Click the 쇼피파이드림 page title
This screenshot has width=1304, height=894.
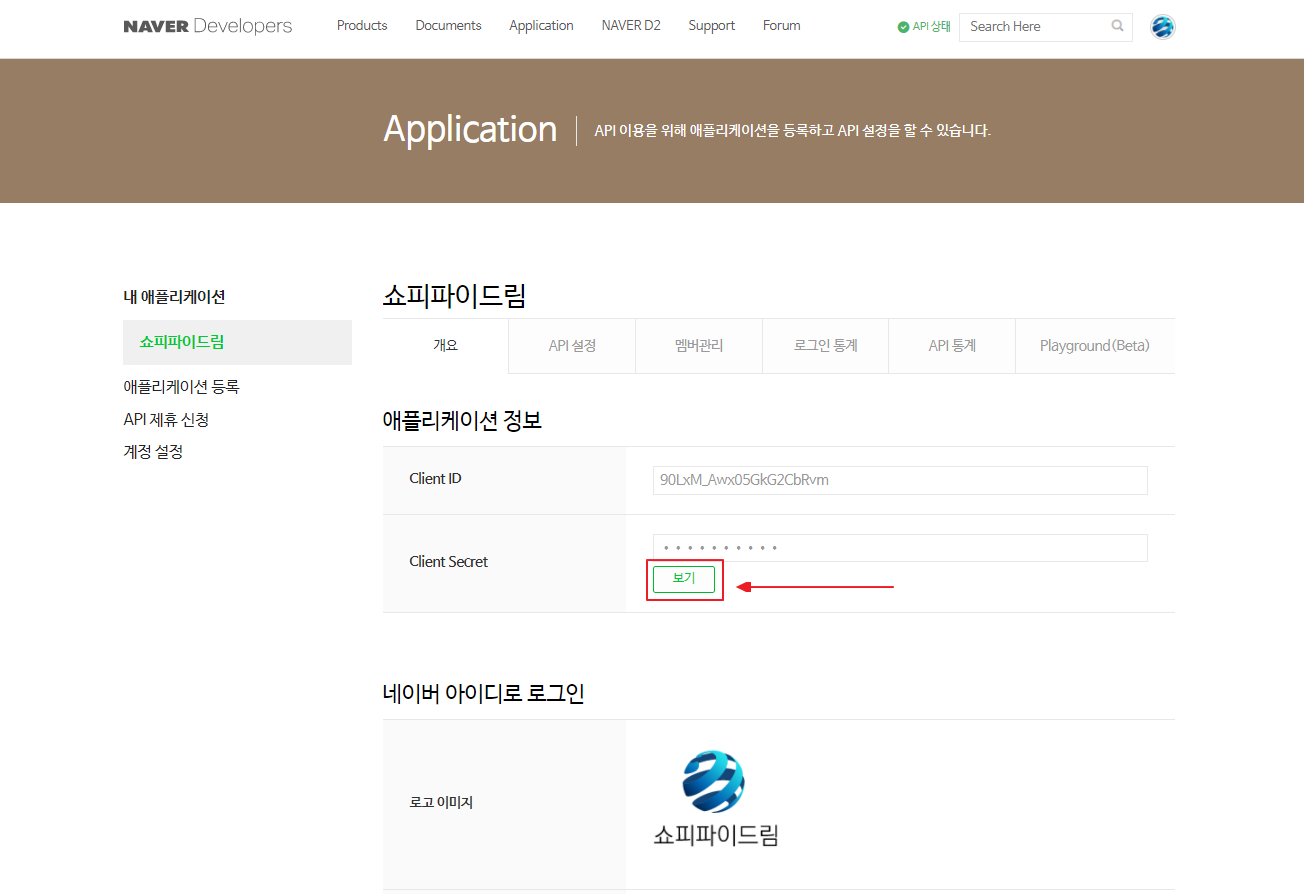pyautogui.click(x=455, y=296)
